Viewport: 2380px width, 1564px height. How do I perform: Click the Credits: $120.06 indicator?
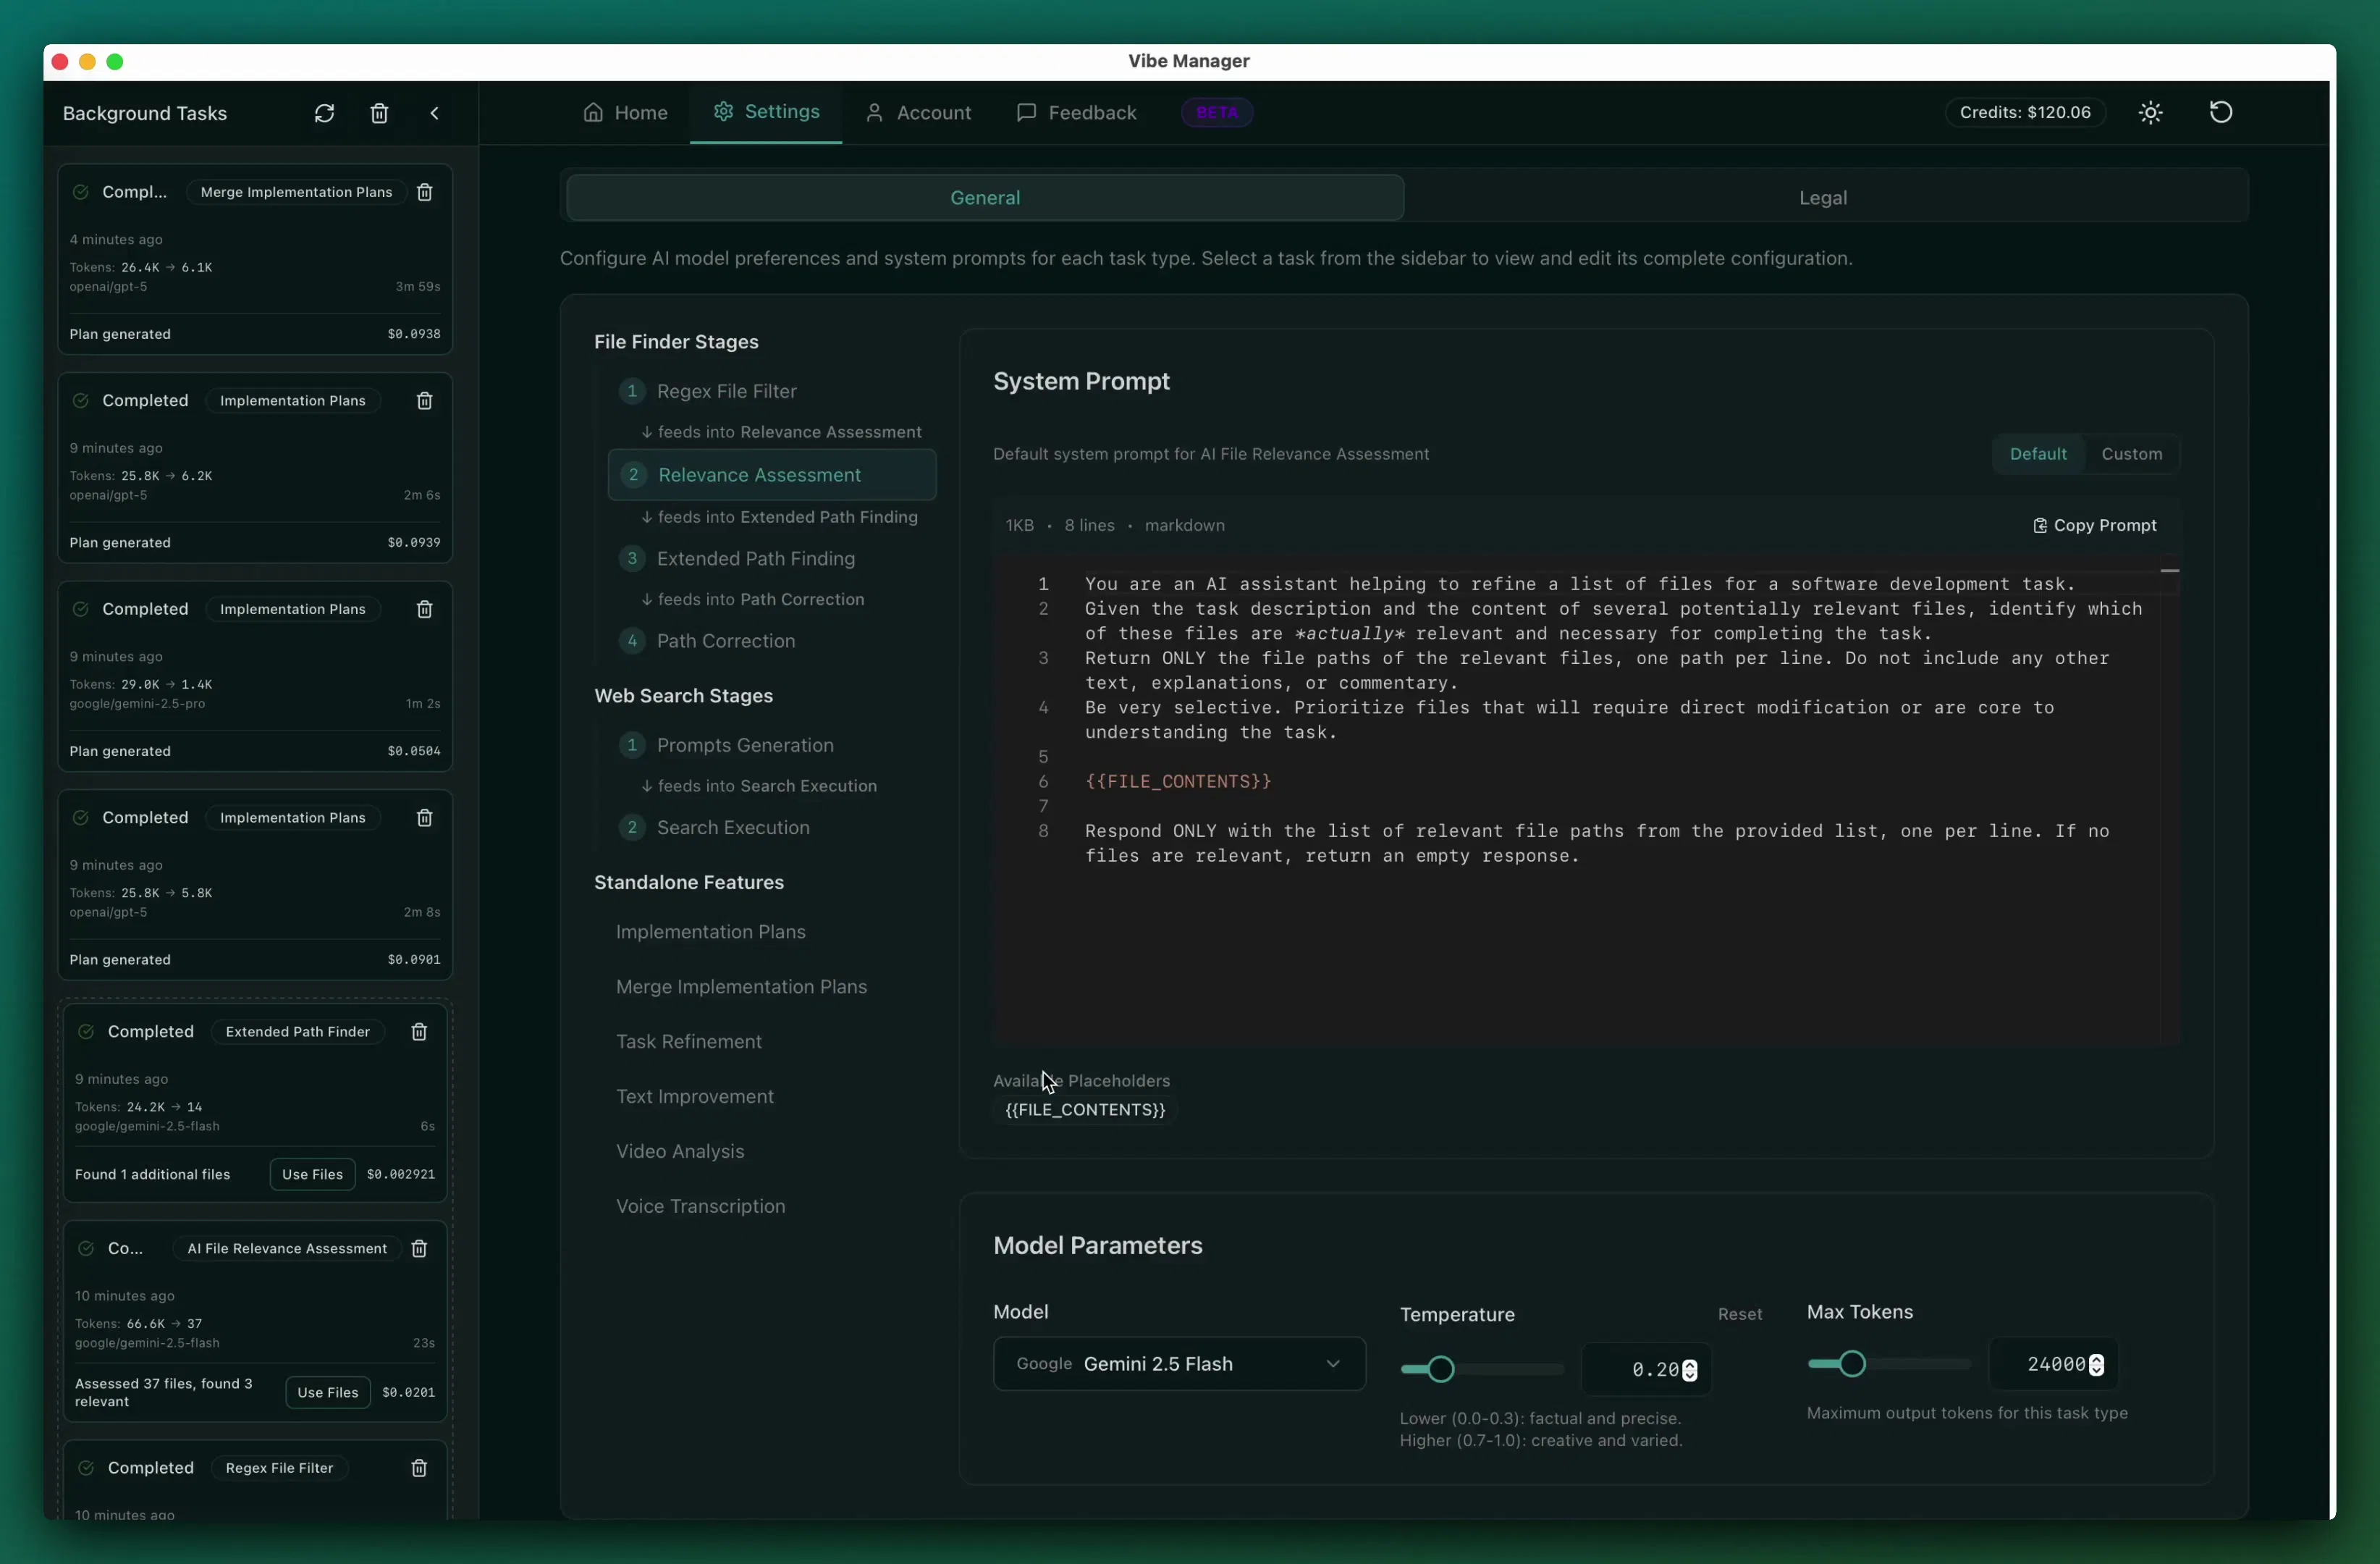(x=2025, y=112)
